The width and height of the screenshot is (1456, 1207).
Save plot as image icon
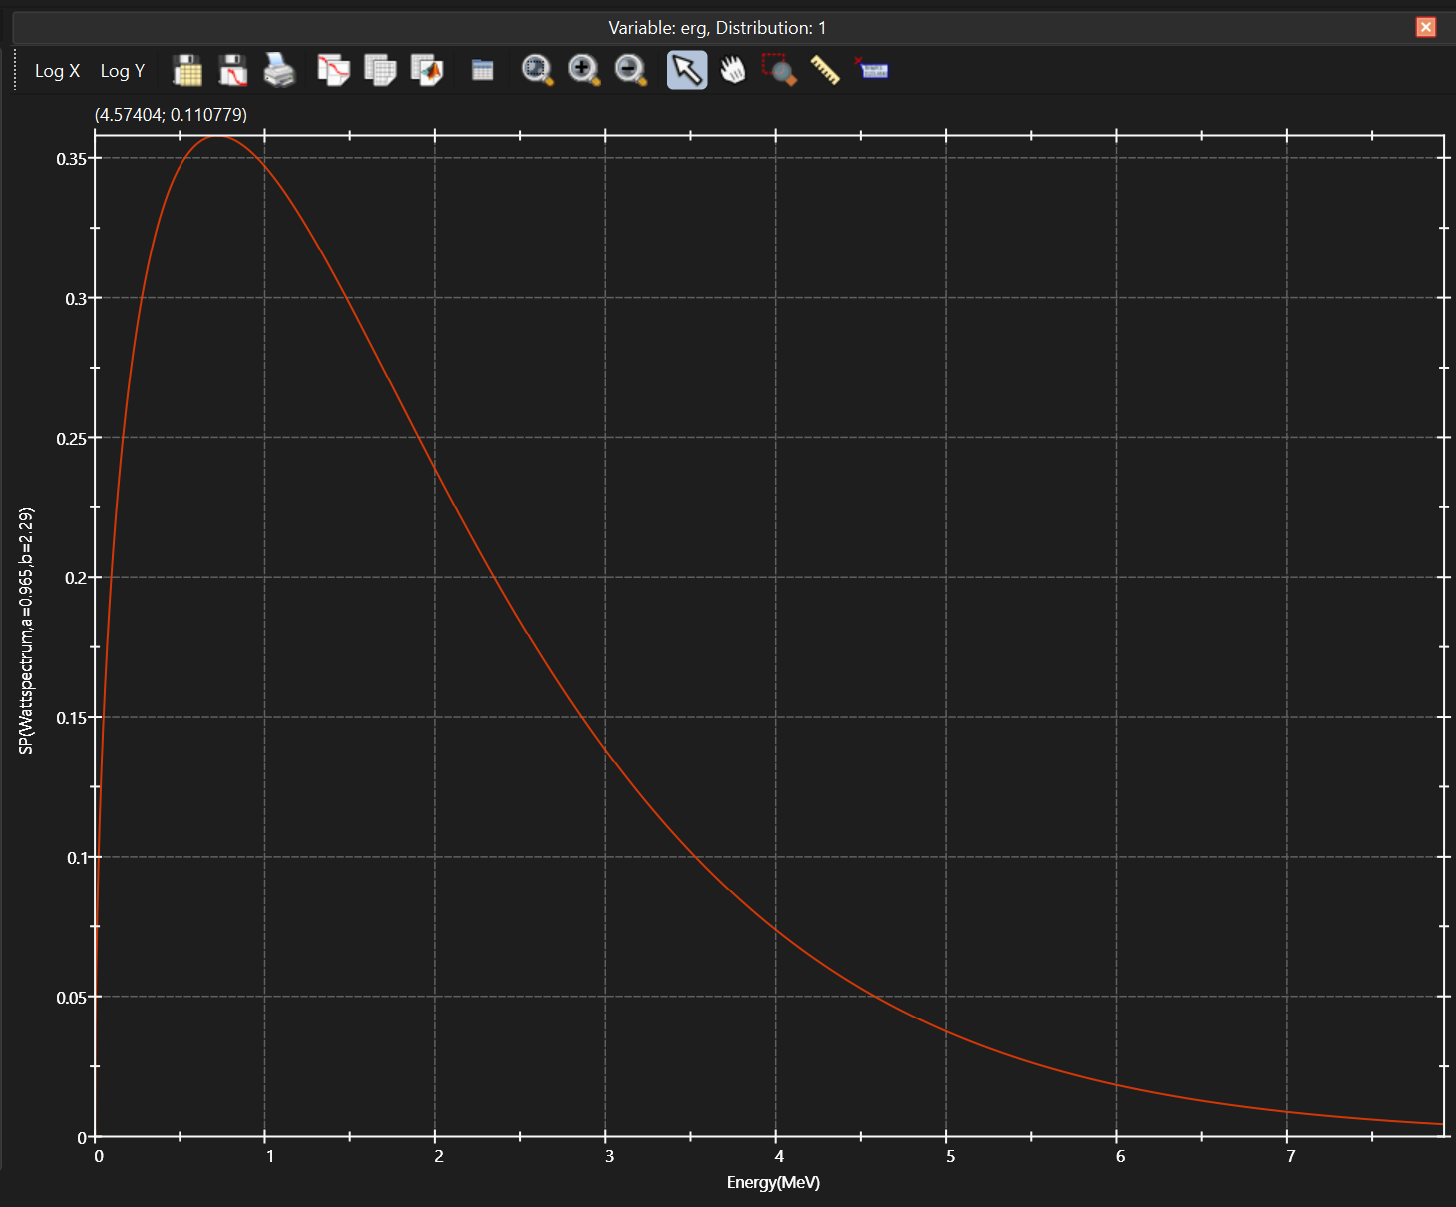click(233, 71)
